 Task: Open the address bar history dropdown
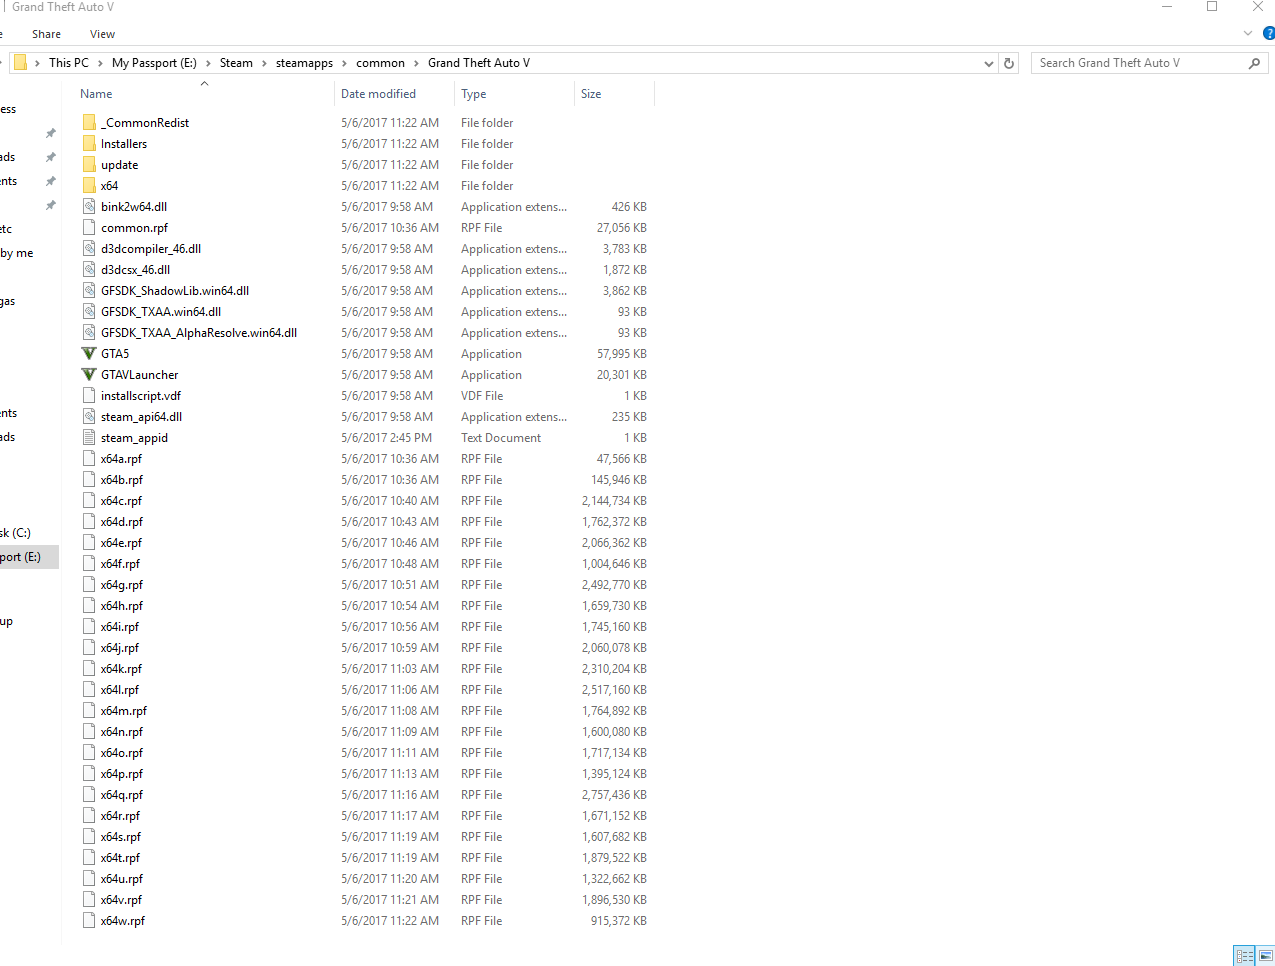click(x=988, y=63)
